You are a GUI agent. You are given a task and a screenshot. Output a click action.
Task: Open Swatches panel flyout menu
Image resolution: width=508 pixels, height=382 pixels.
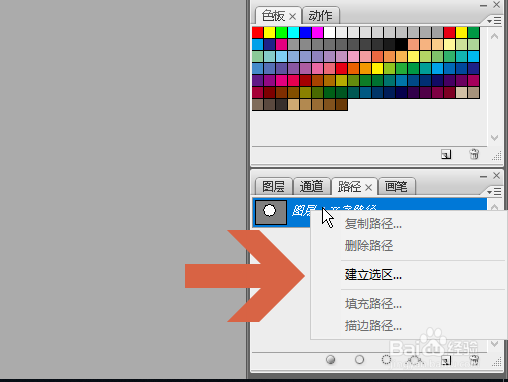pos(494,21)
